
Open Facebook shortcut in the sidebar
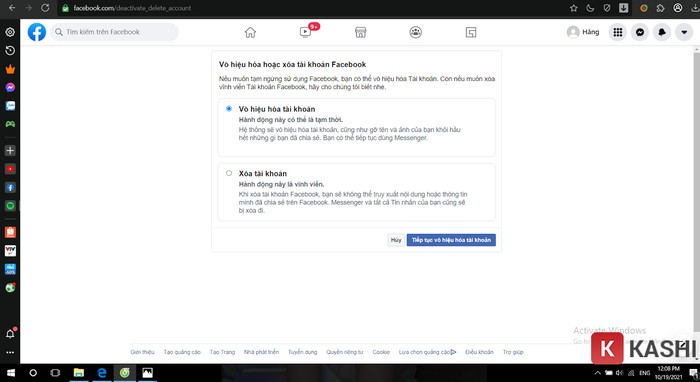10,187
